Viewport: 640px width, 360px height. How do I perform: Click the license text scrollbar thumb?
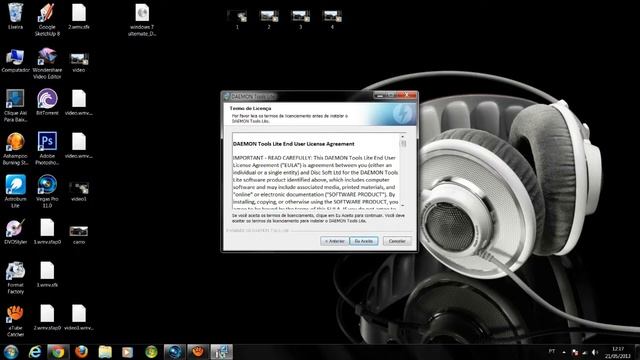[x=403, y=144]
